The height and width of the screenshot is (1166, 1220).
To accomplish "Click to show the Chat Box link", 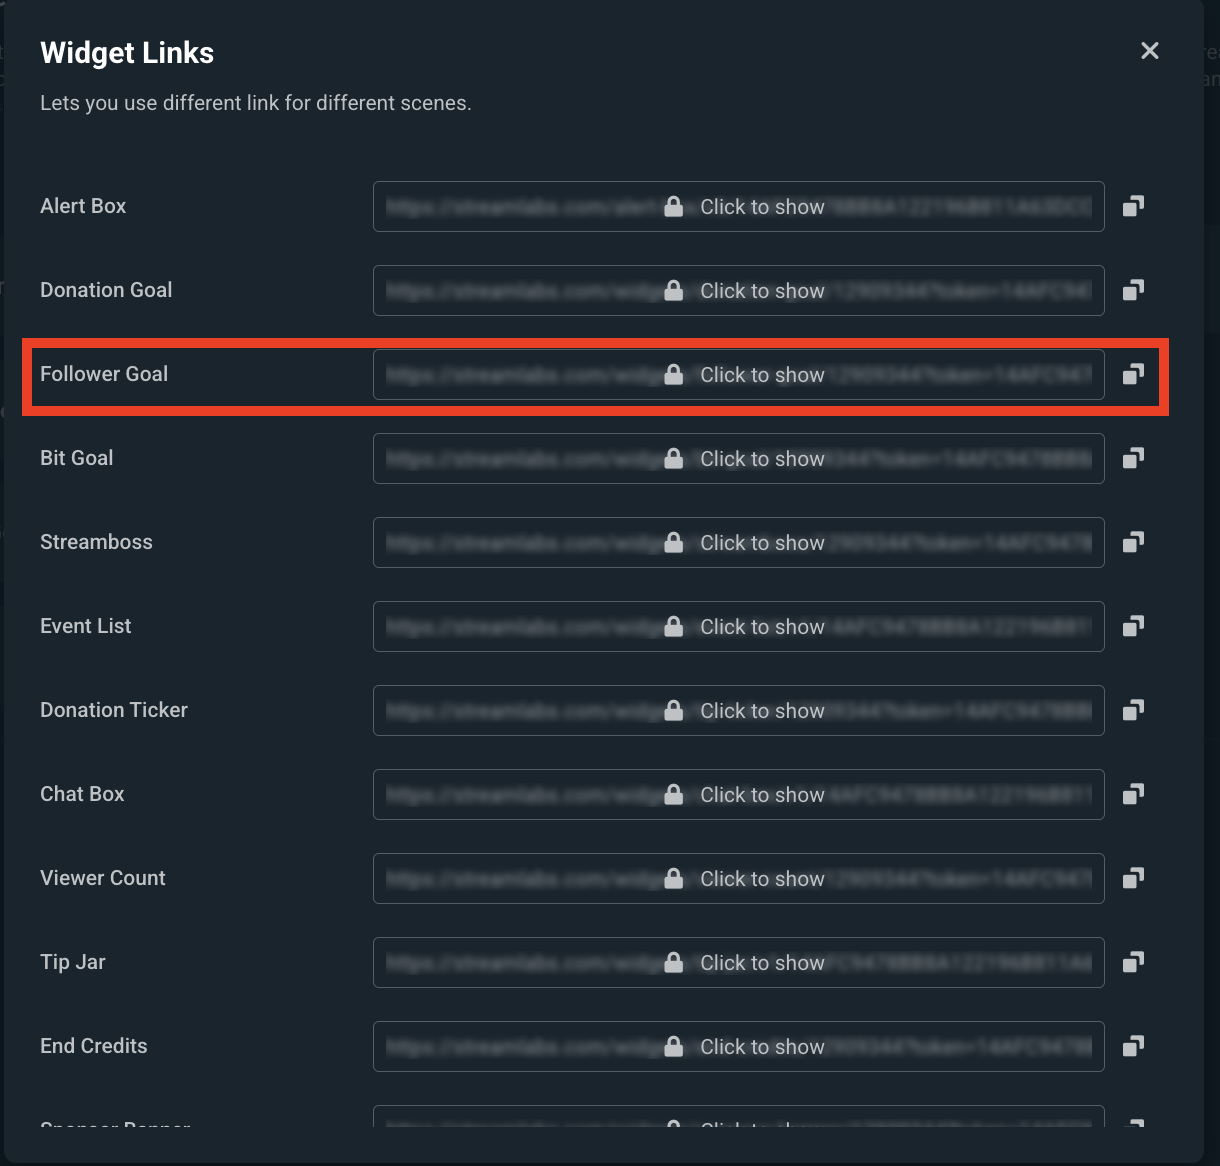I will 761,794.
